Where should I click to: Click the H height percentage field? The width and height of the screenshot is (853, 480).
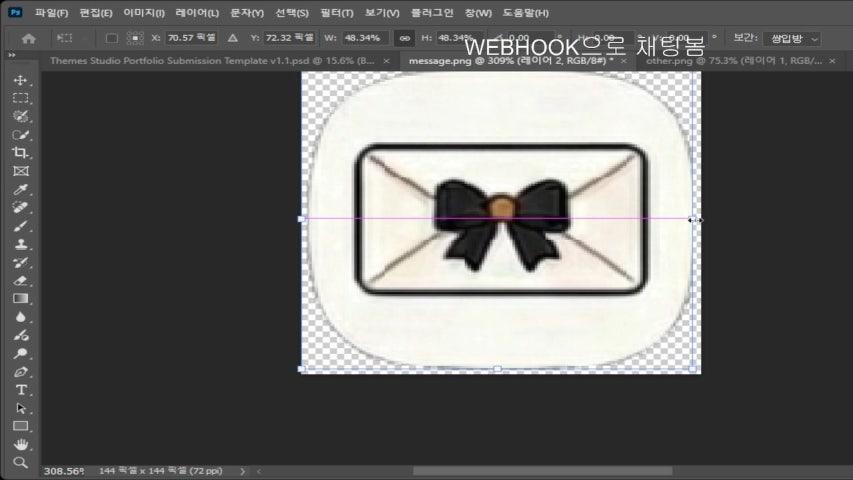point(459,38)
